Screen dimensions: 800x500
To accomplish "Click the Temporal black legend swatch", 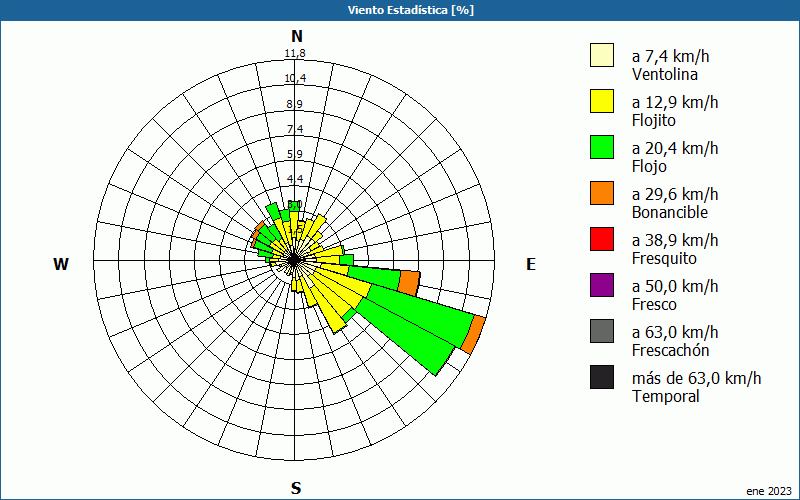I will (602, 377).
